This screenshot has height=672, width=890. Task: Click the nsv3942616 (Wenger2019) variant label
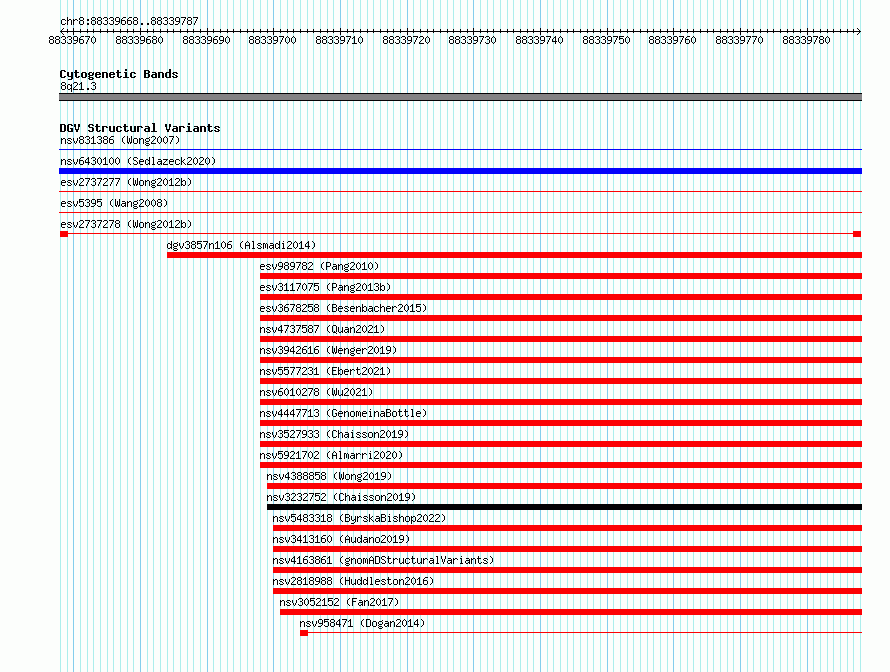(328, 350)
